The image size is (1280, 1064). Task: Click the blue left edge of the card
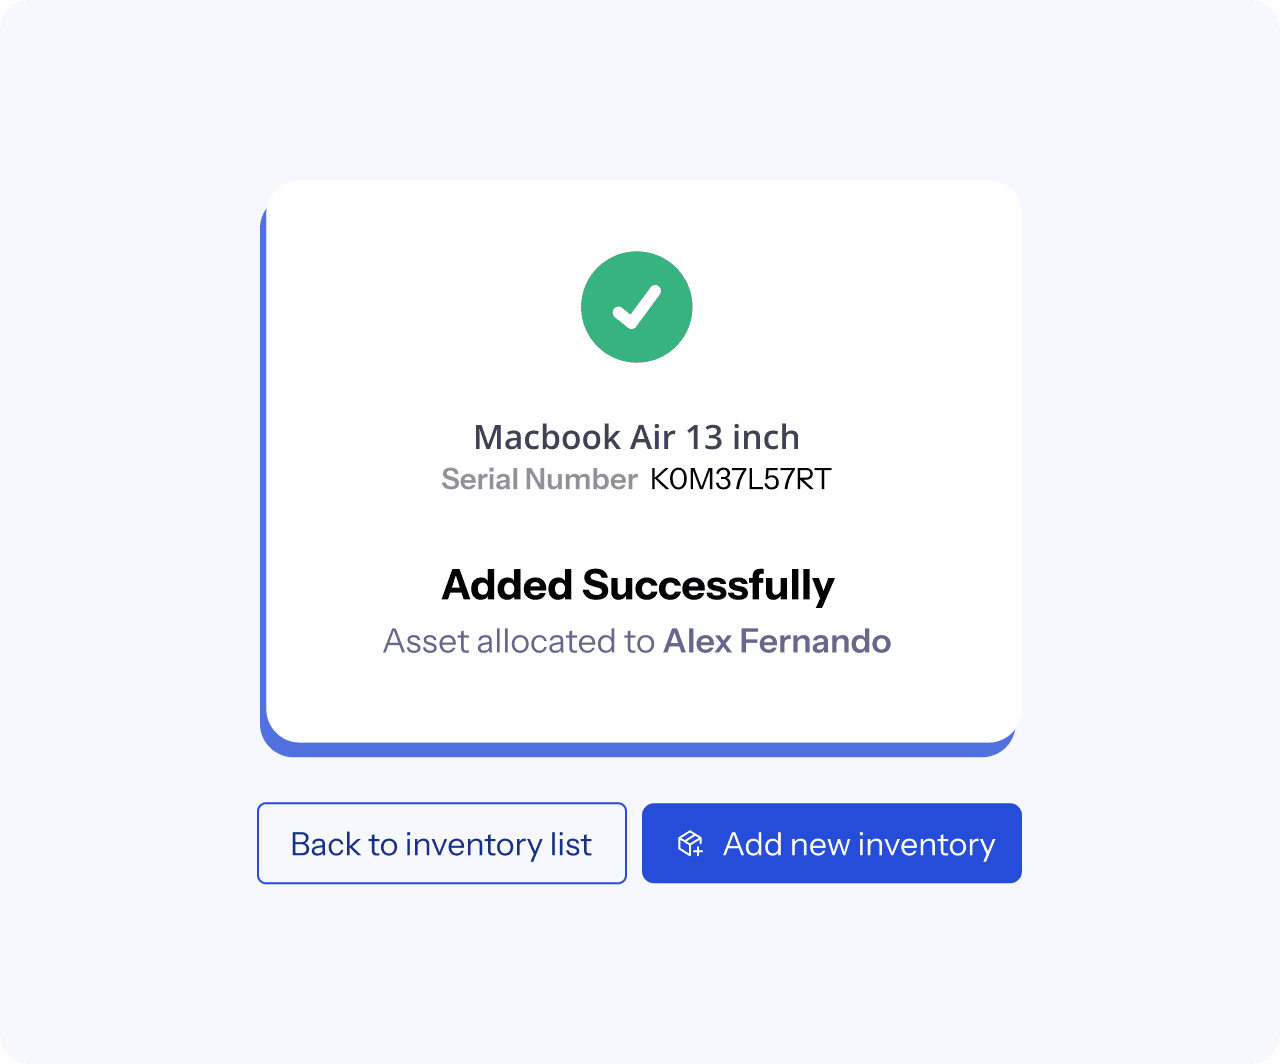pyautogui.click(x=263, y=470)
